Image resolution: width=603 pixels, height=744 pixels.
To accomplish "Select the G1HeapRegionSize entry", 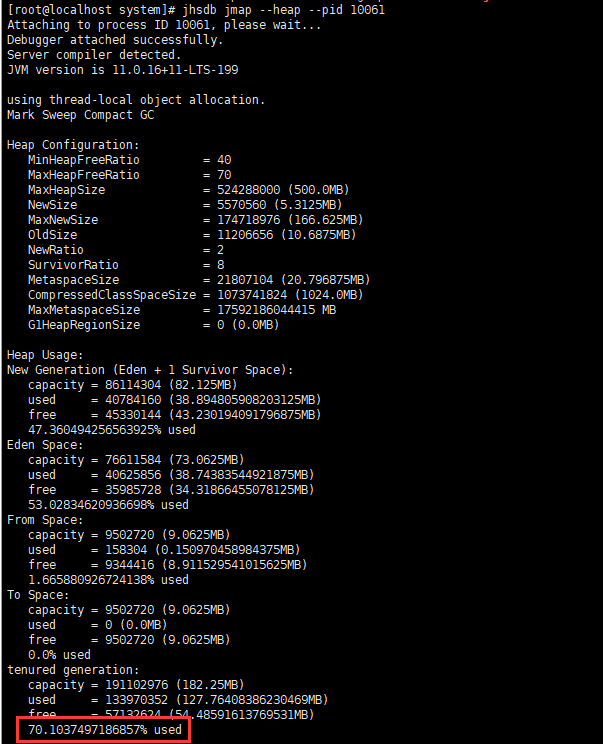I will tap(153, 325).
